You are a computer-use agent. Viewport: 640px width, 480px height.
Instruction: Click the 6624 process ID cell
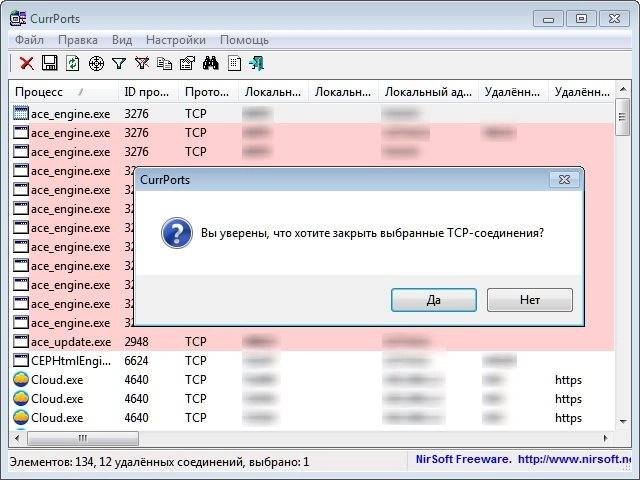pyautogui.click(x=136, y=361)
